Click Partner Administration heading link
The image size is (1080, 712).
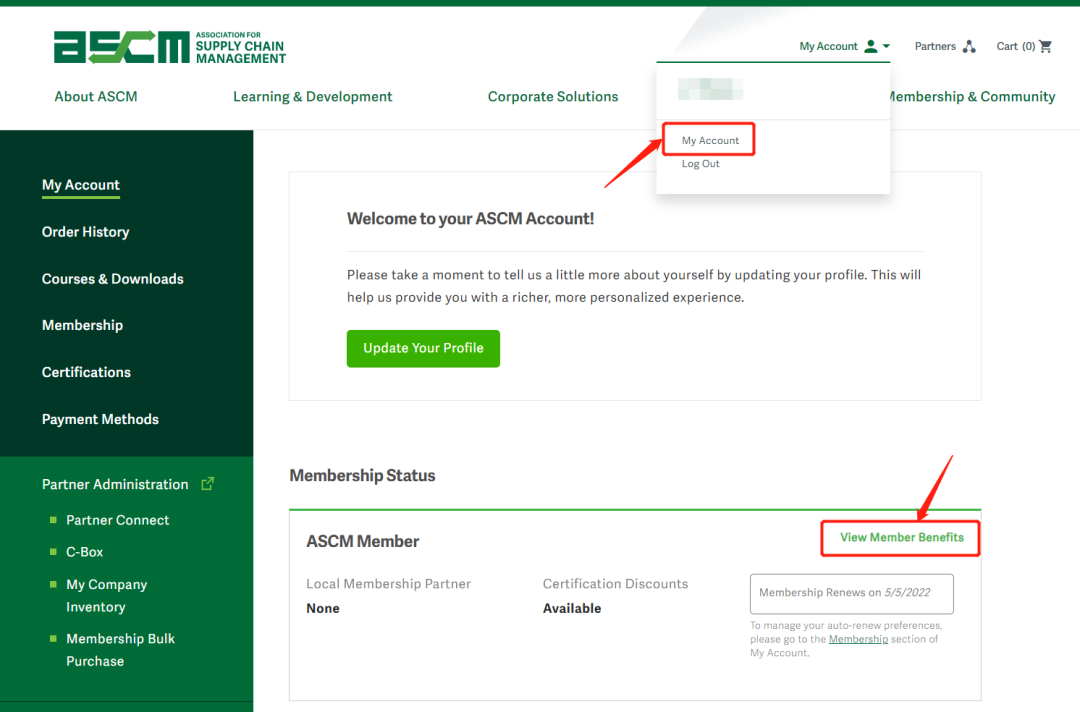coord(115,484)
